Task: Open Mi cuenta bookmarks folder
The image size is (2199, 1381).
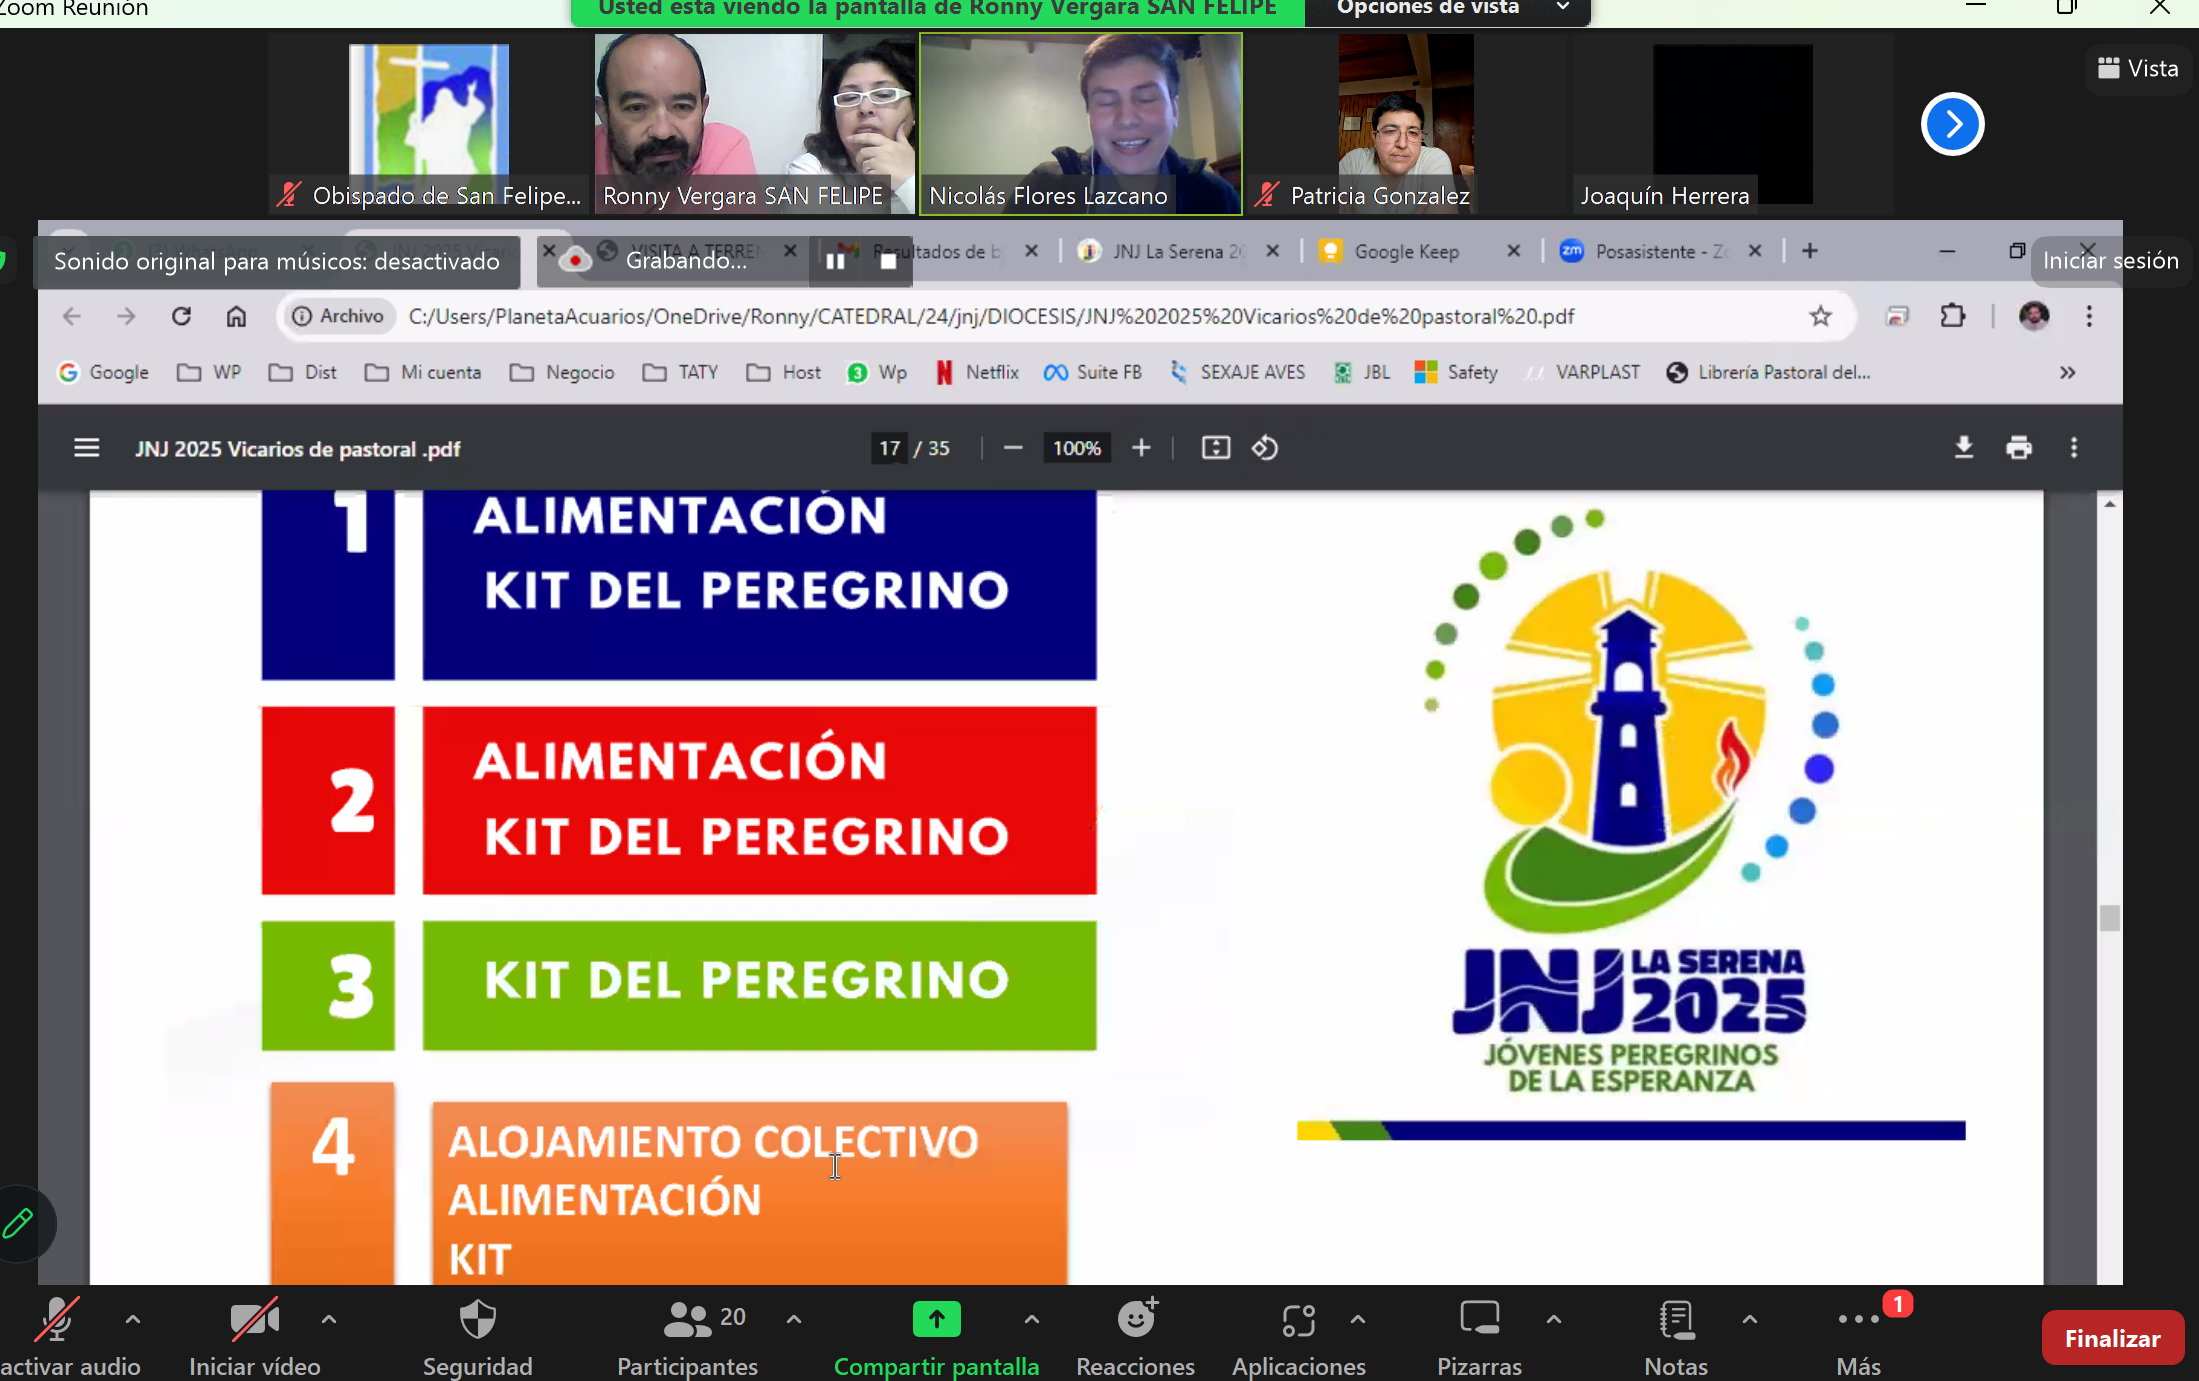Action: coord(423,372)
